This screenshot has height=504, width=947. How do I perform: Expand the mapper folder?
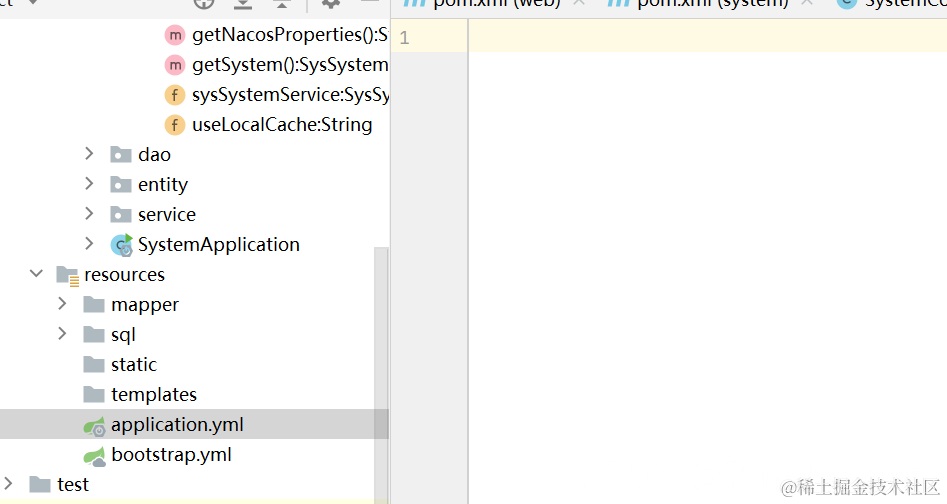62,304
